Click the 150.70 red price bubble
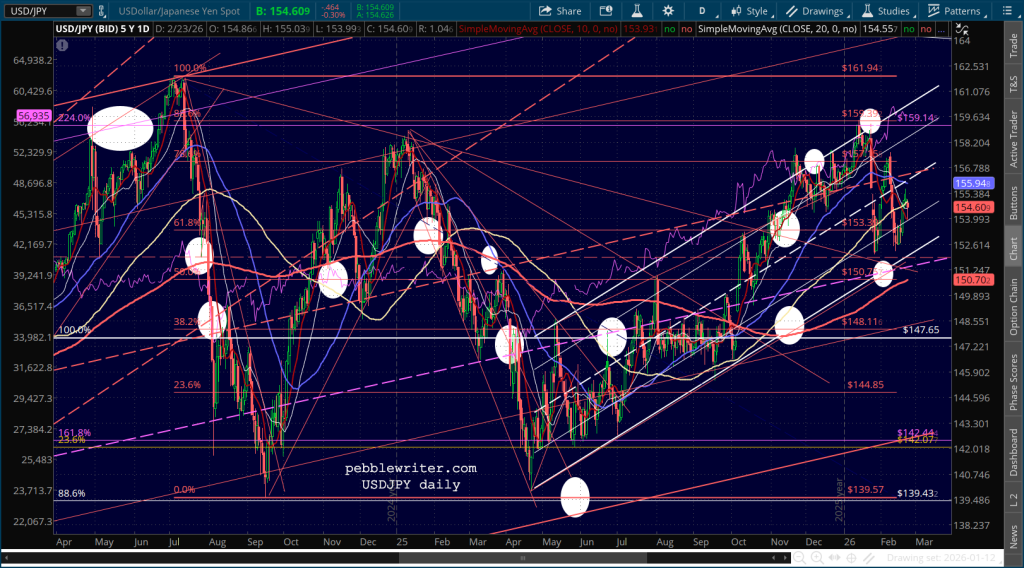 973,280
